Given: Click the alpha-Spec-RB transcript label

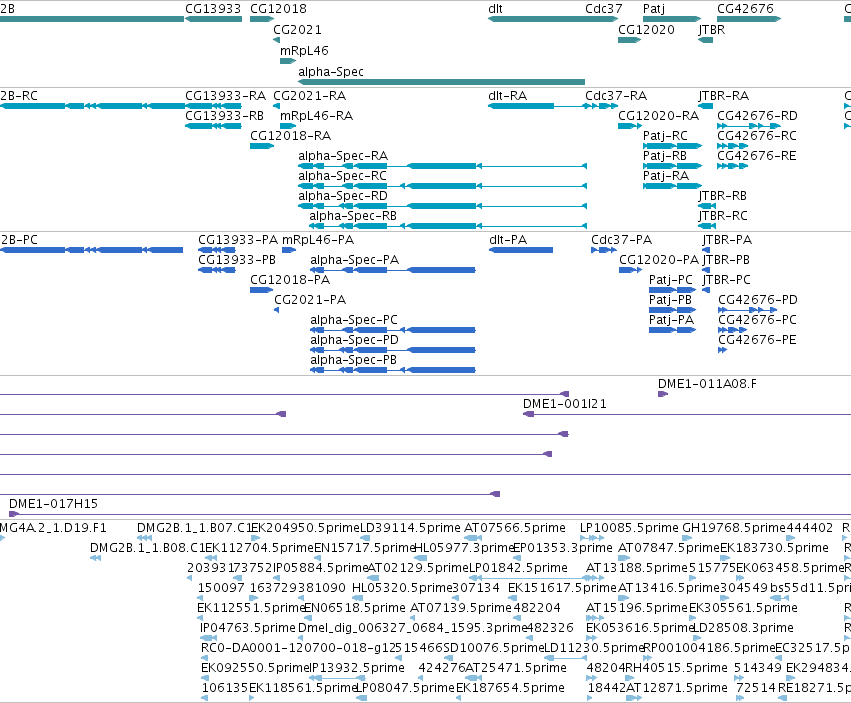Looking at the screenshot, I should (353, 216).
